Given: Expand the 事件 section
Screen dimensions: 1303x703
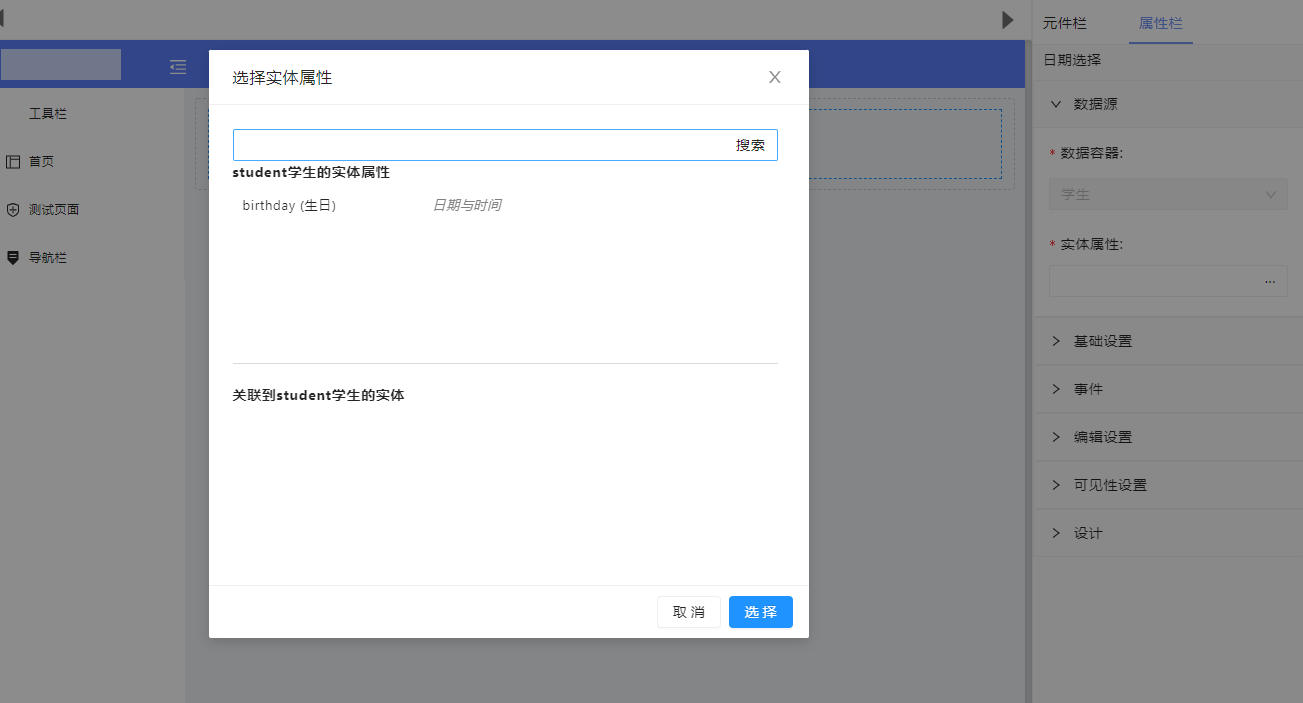Looking at the screenshot, I should pos(1088,389).
